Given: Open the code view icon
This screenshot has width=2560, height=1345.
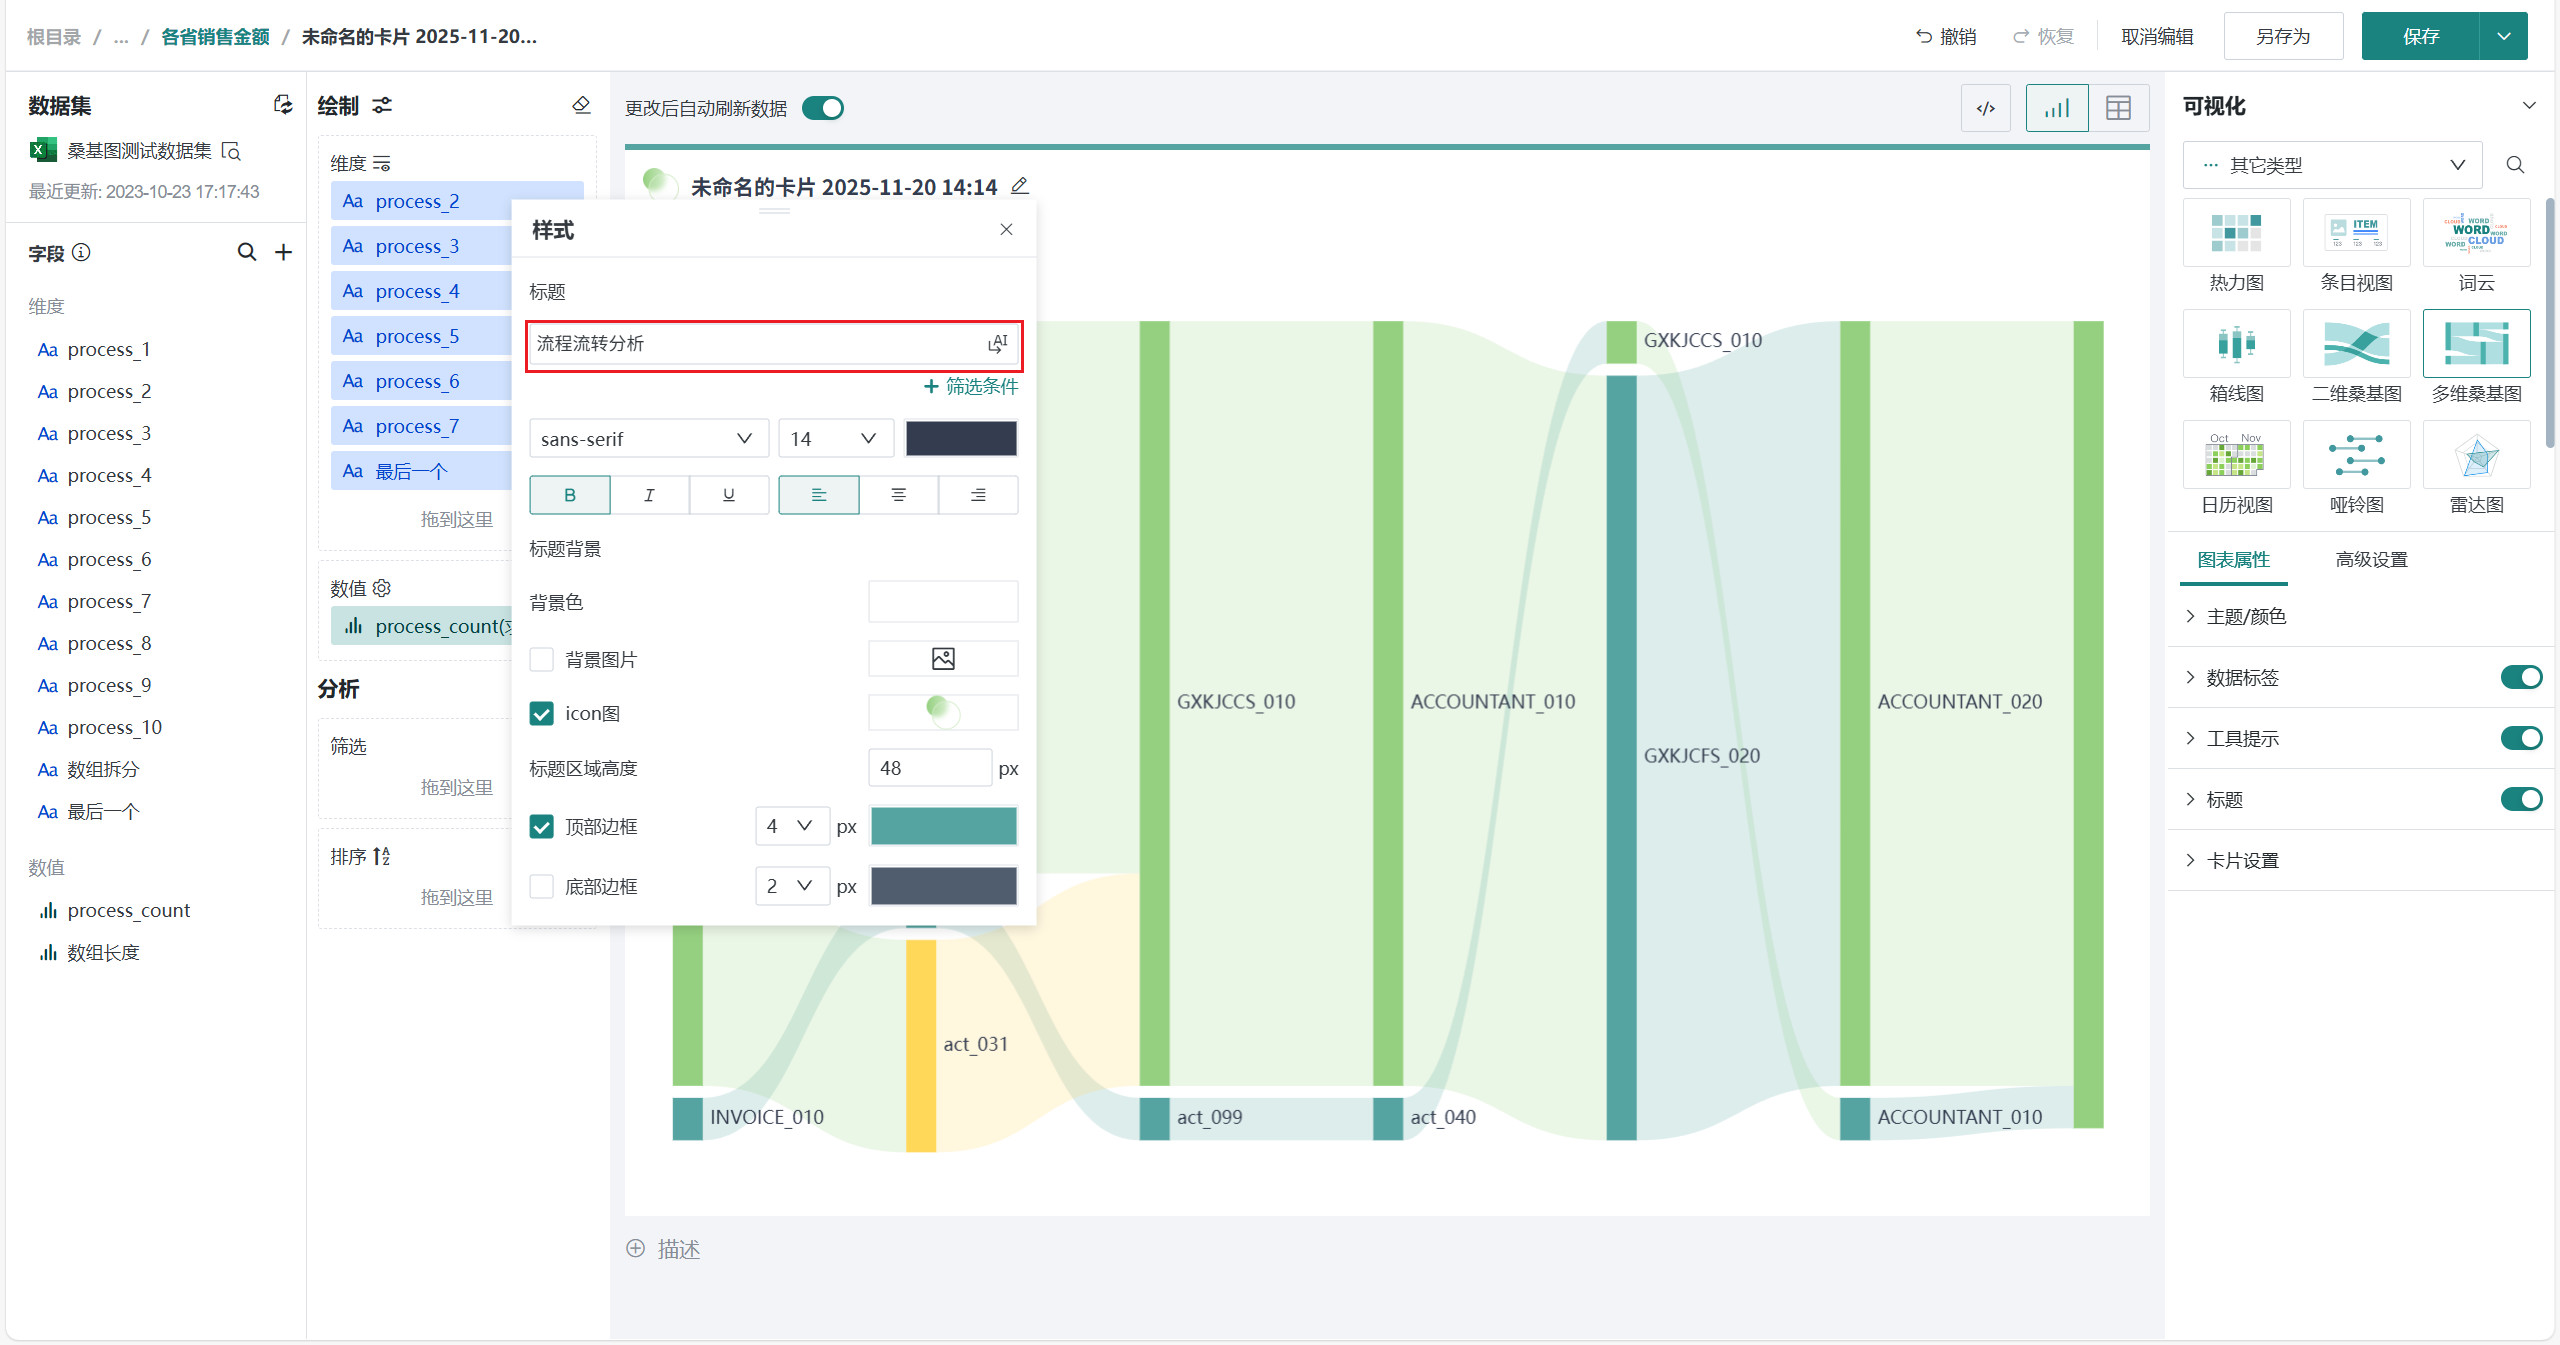Looking at the screenshot, I should click(1986, 108).
